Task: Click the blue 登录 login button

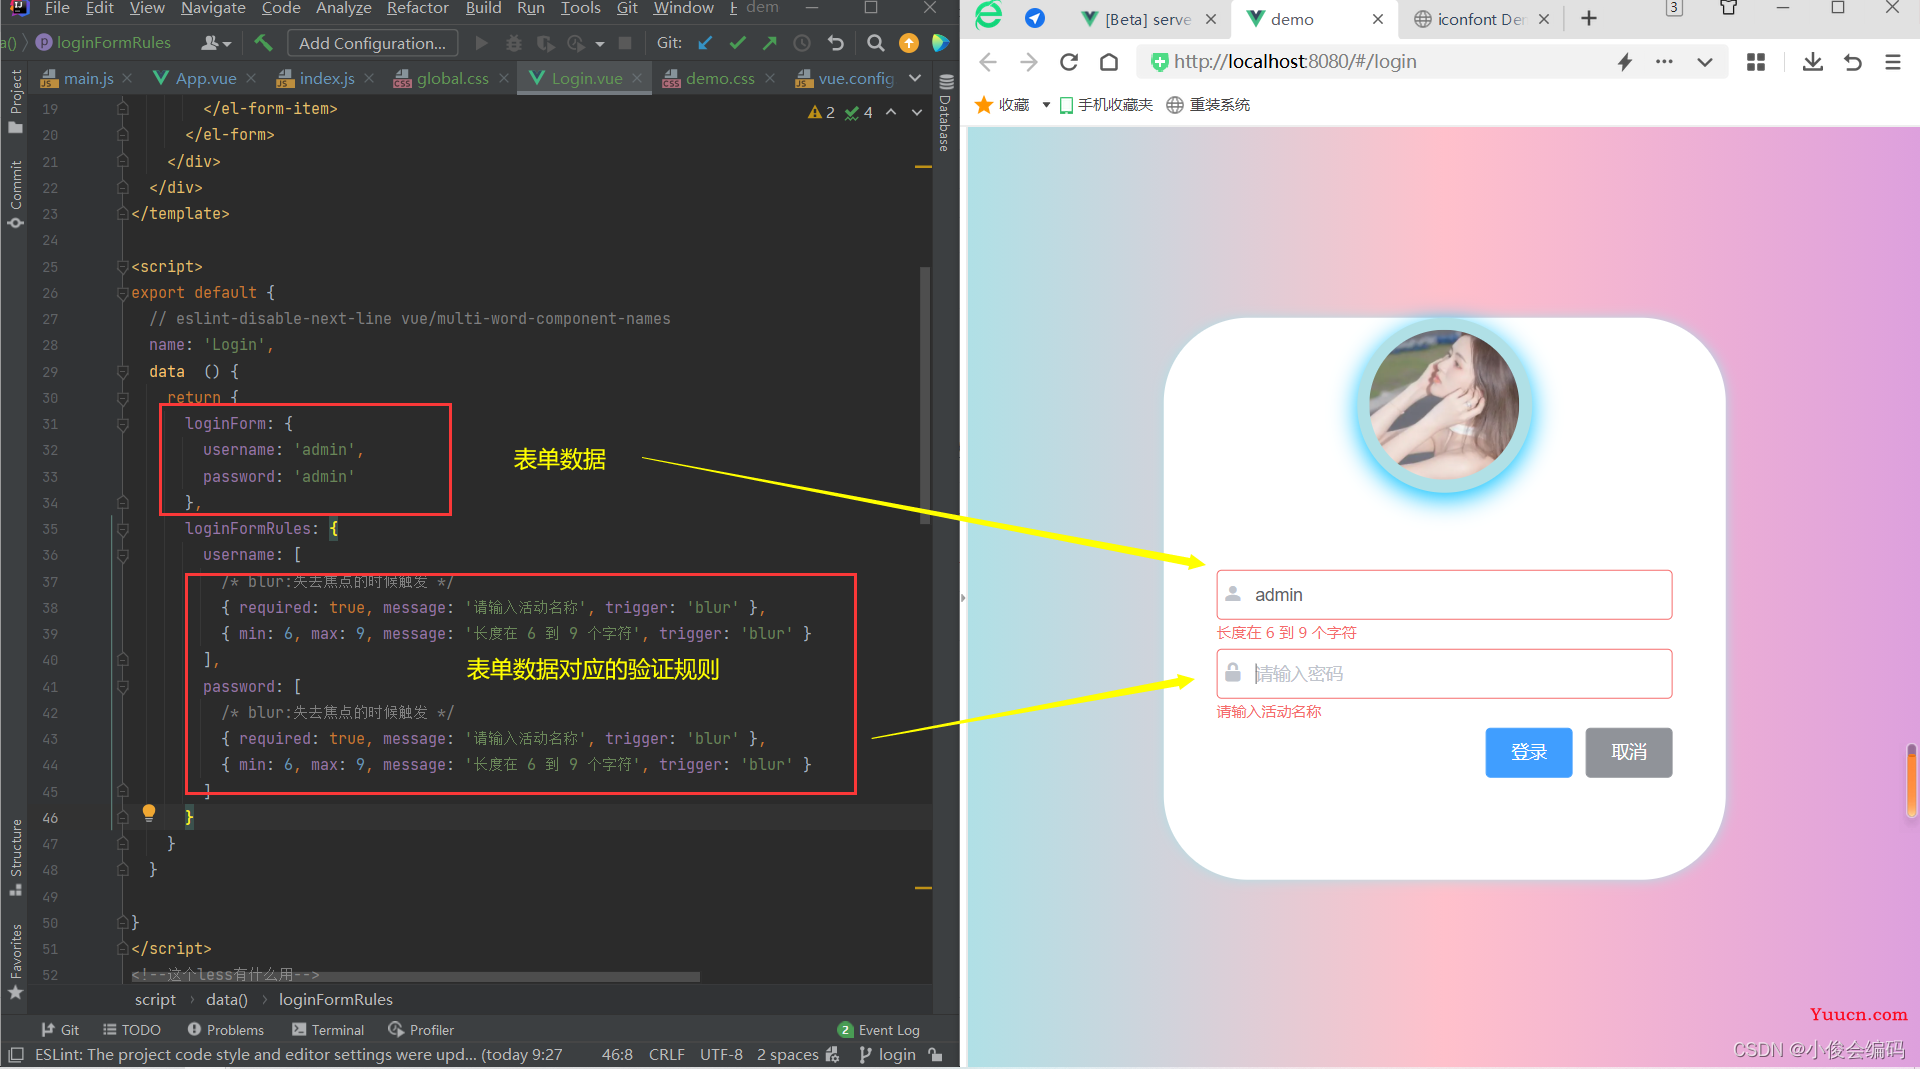Action: [1528, 752]
